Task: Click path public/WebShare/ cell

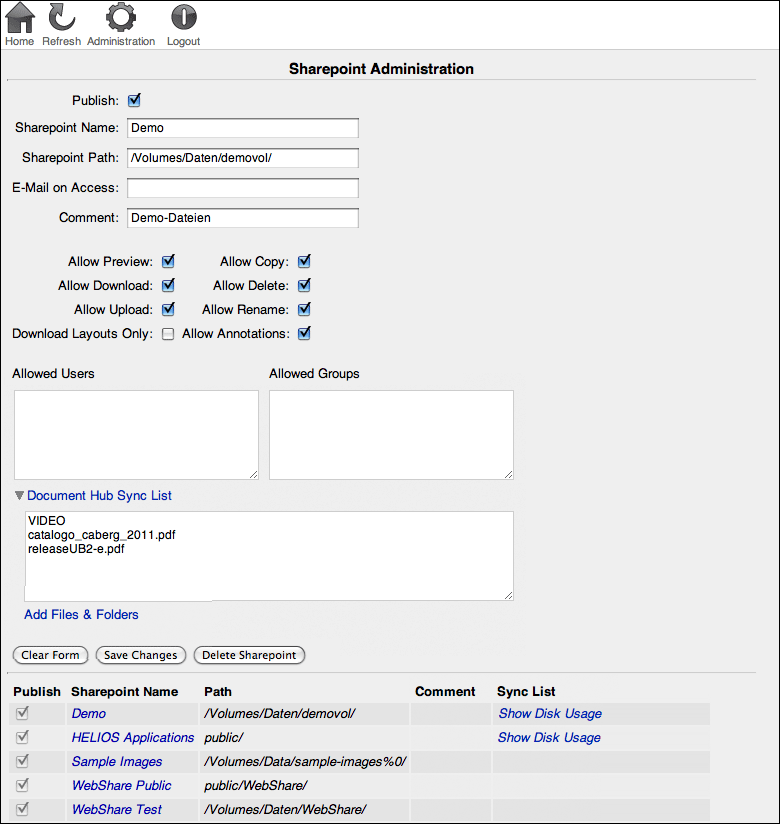Action: click(x=256, y=786)
